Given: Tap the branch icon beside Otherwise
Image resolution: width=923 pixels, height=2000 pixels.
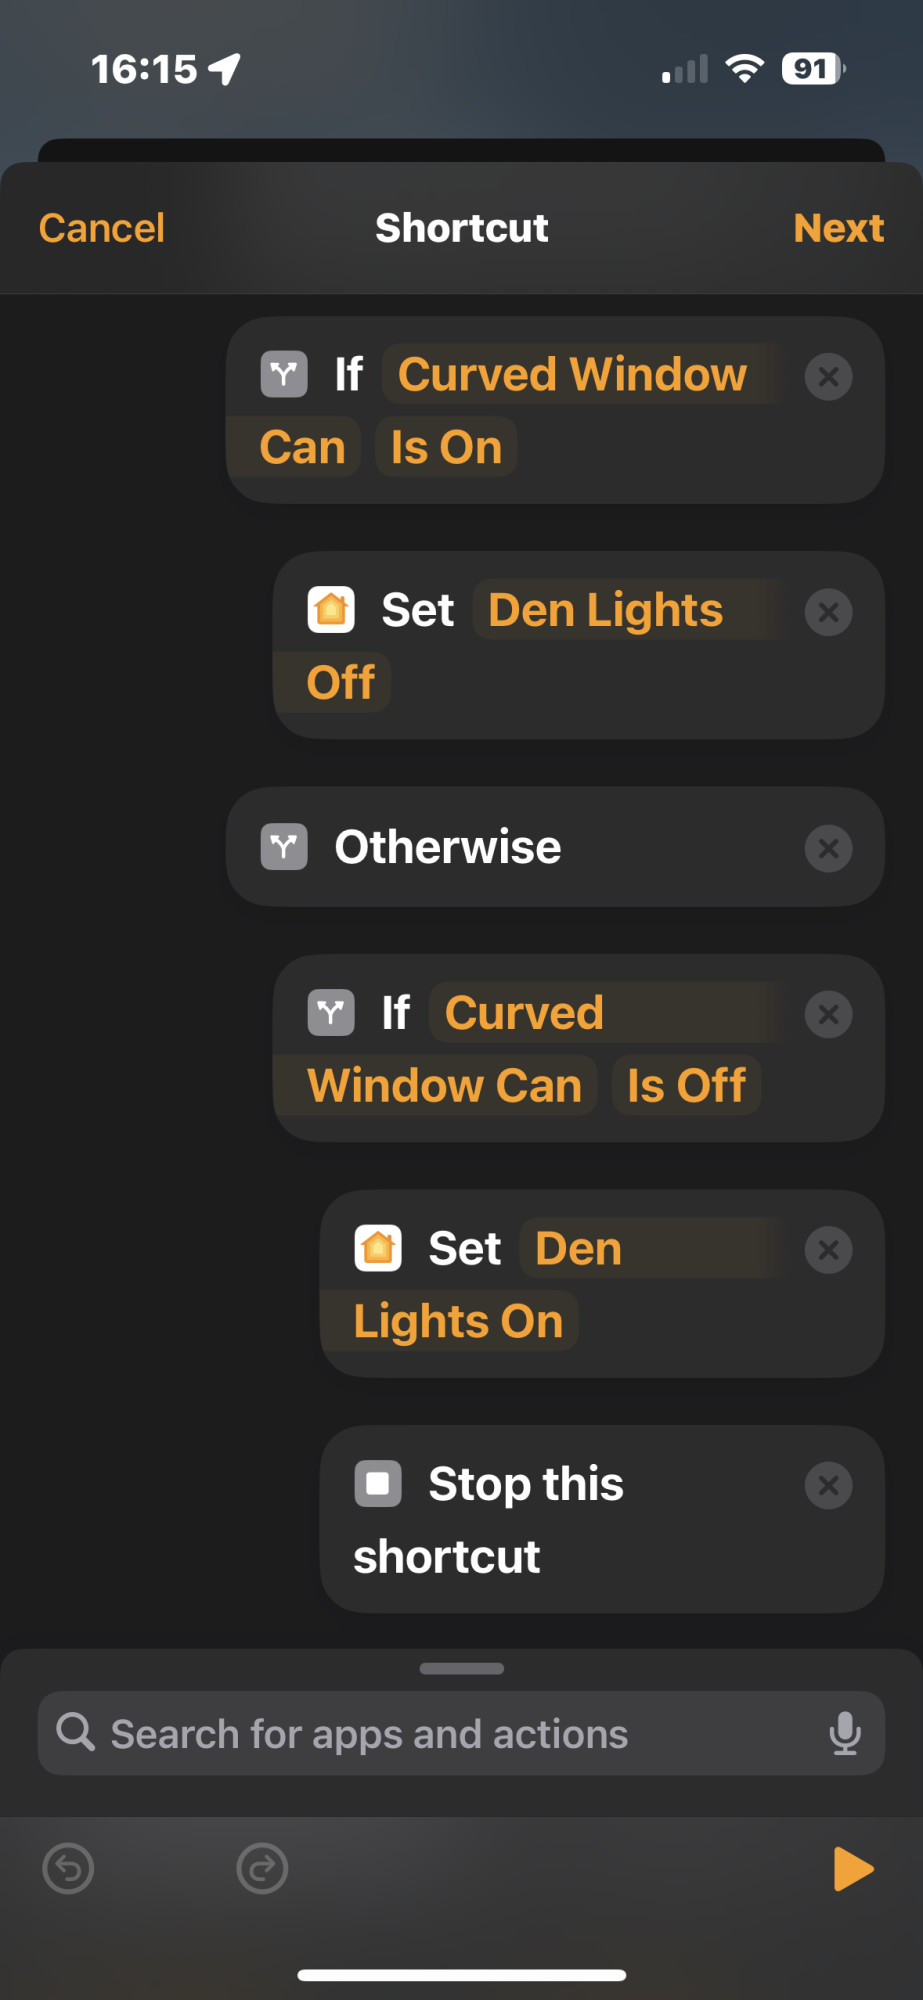Looking at the screenshot, I should (x=284, y=847).
